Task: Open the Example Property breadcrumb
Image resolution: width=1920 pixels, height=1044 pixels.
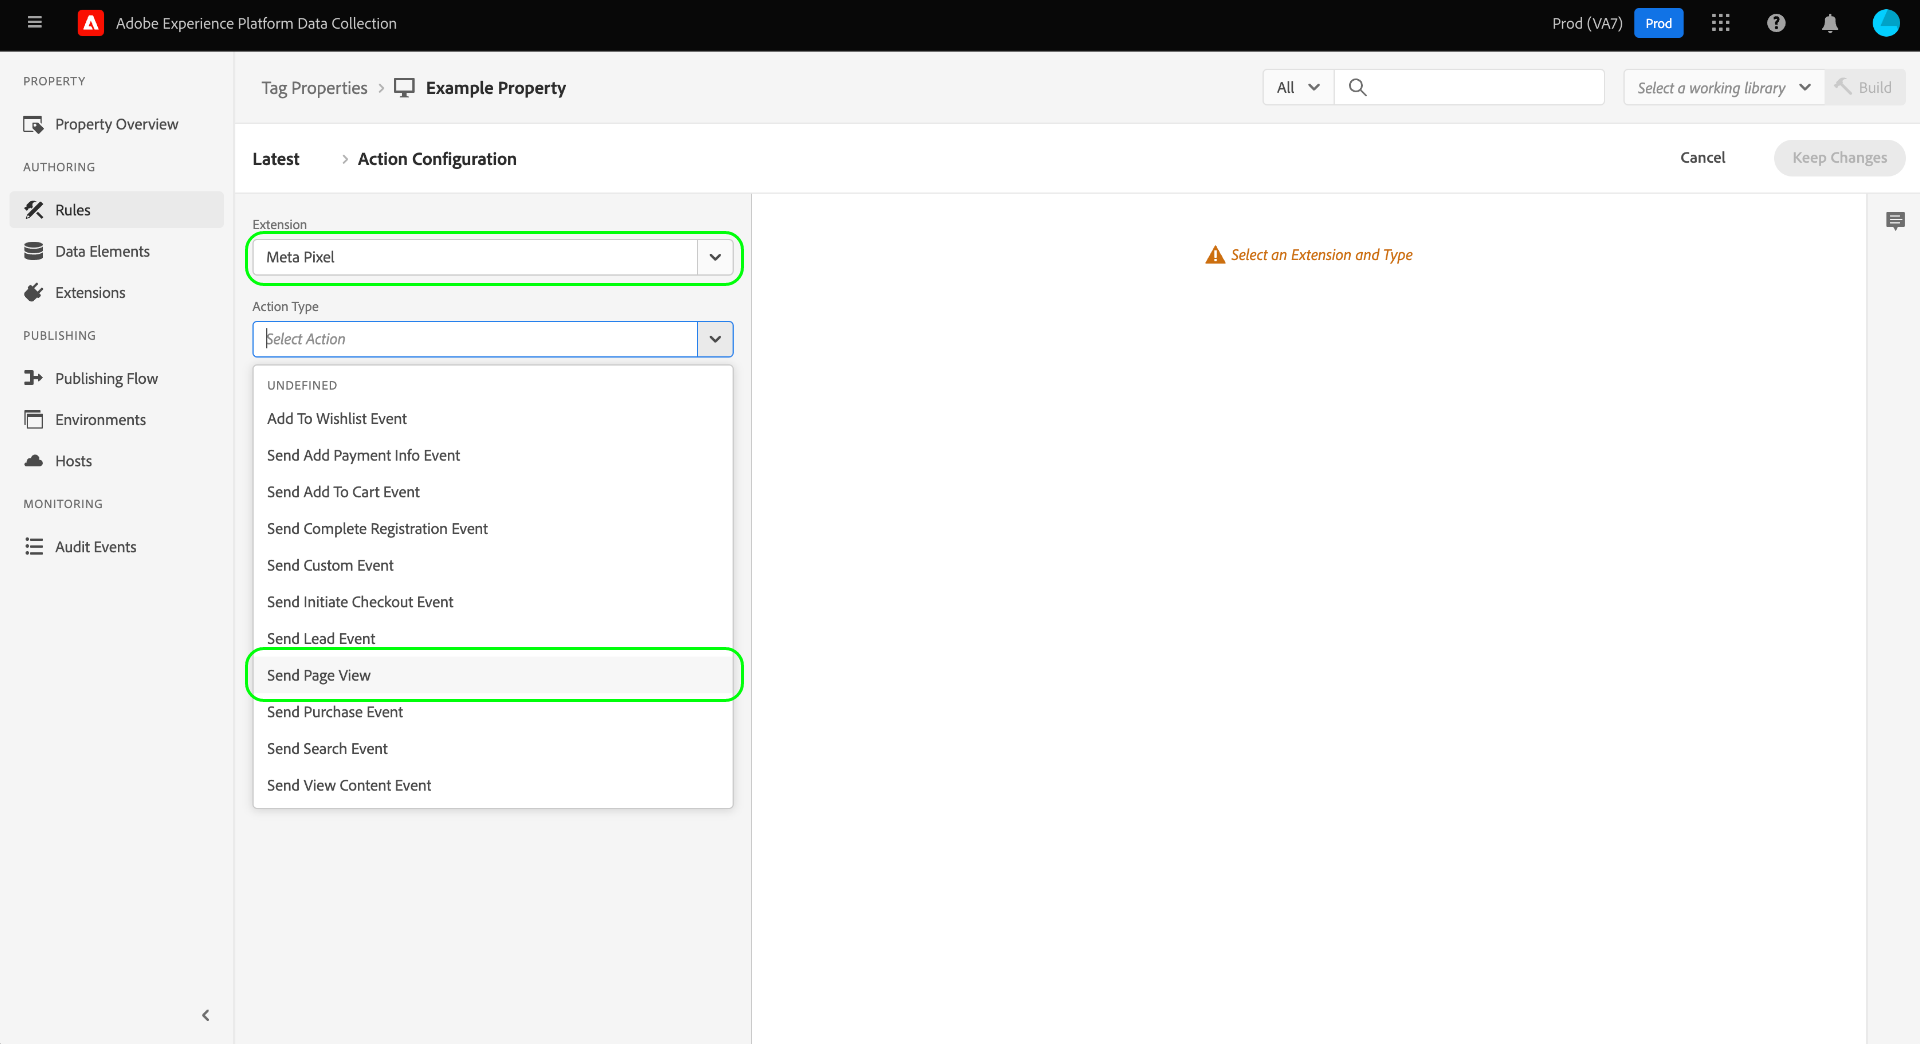Action: pos(496,88)
